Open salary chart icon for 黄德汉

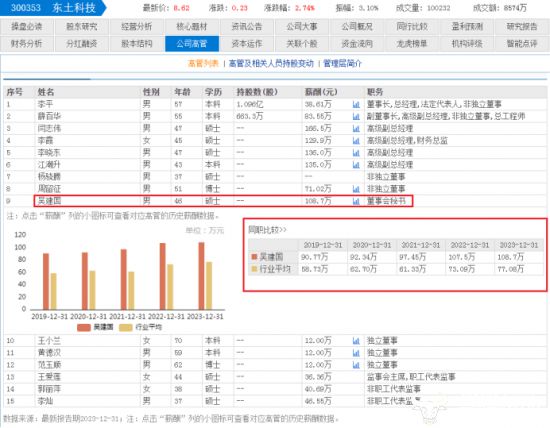(x=356, y=353)
